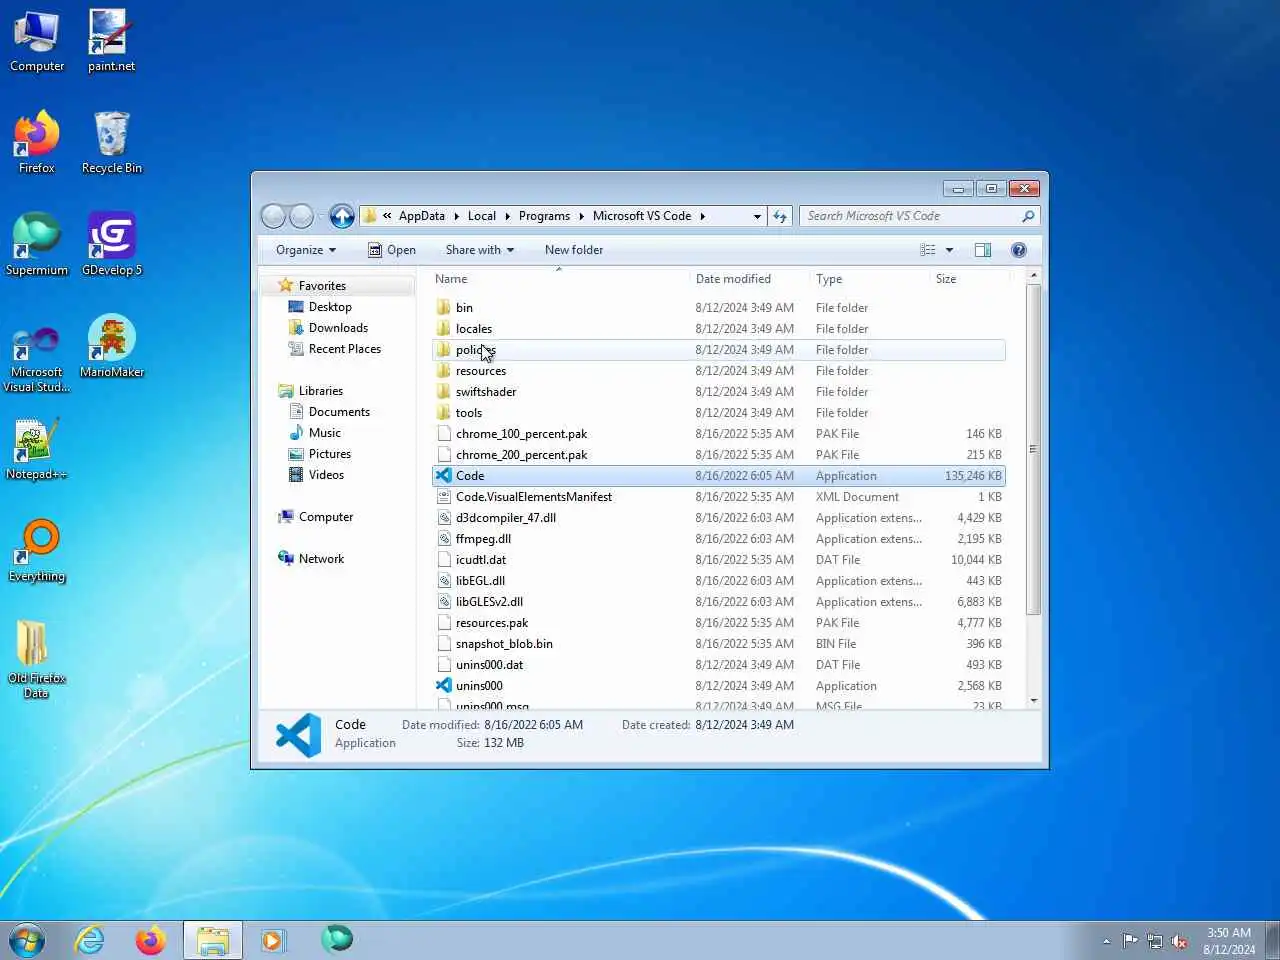Click the change view icon
This screenshot has width=1280, height=960.
pos(928,250)
